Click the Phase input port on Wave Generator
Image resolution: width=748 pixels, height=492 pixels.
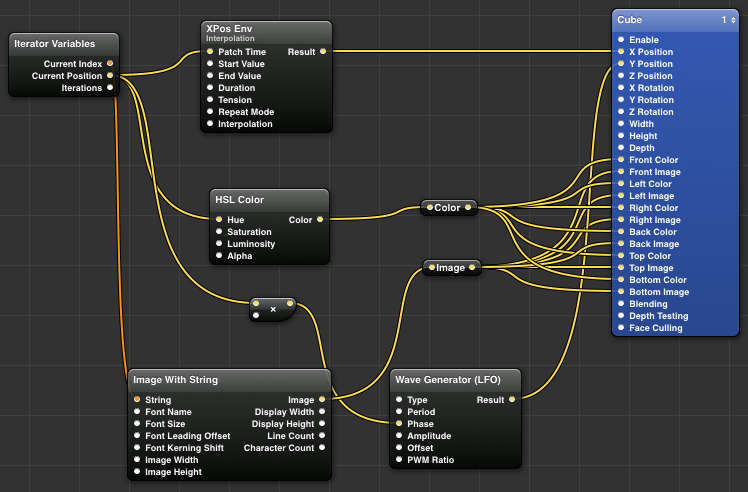399,424
